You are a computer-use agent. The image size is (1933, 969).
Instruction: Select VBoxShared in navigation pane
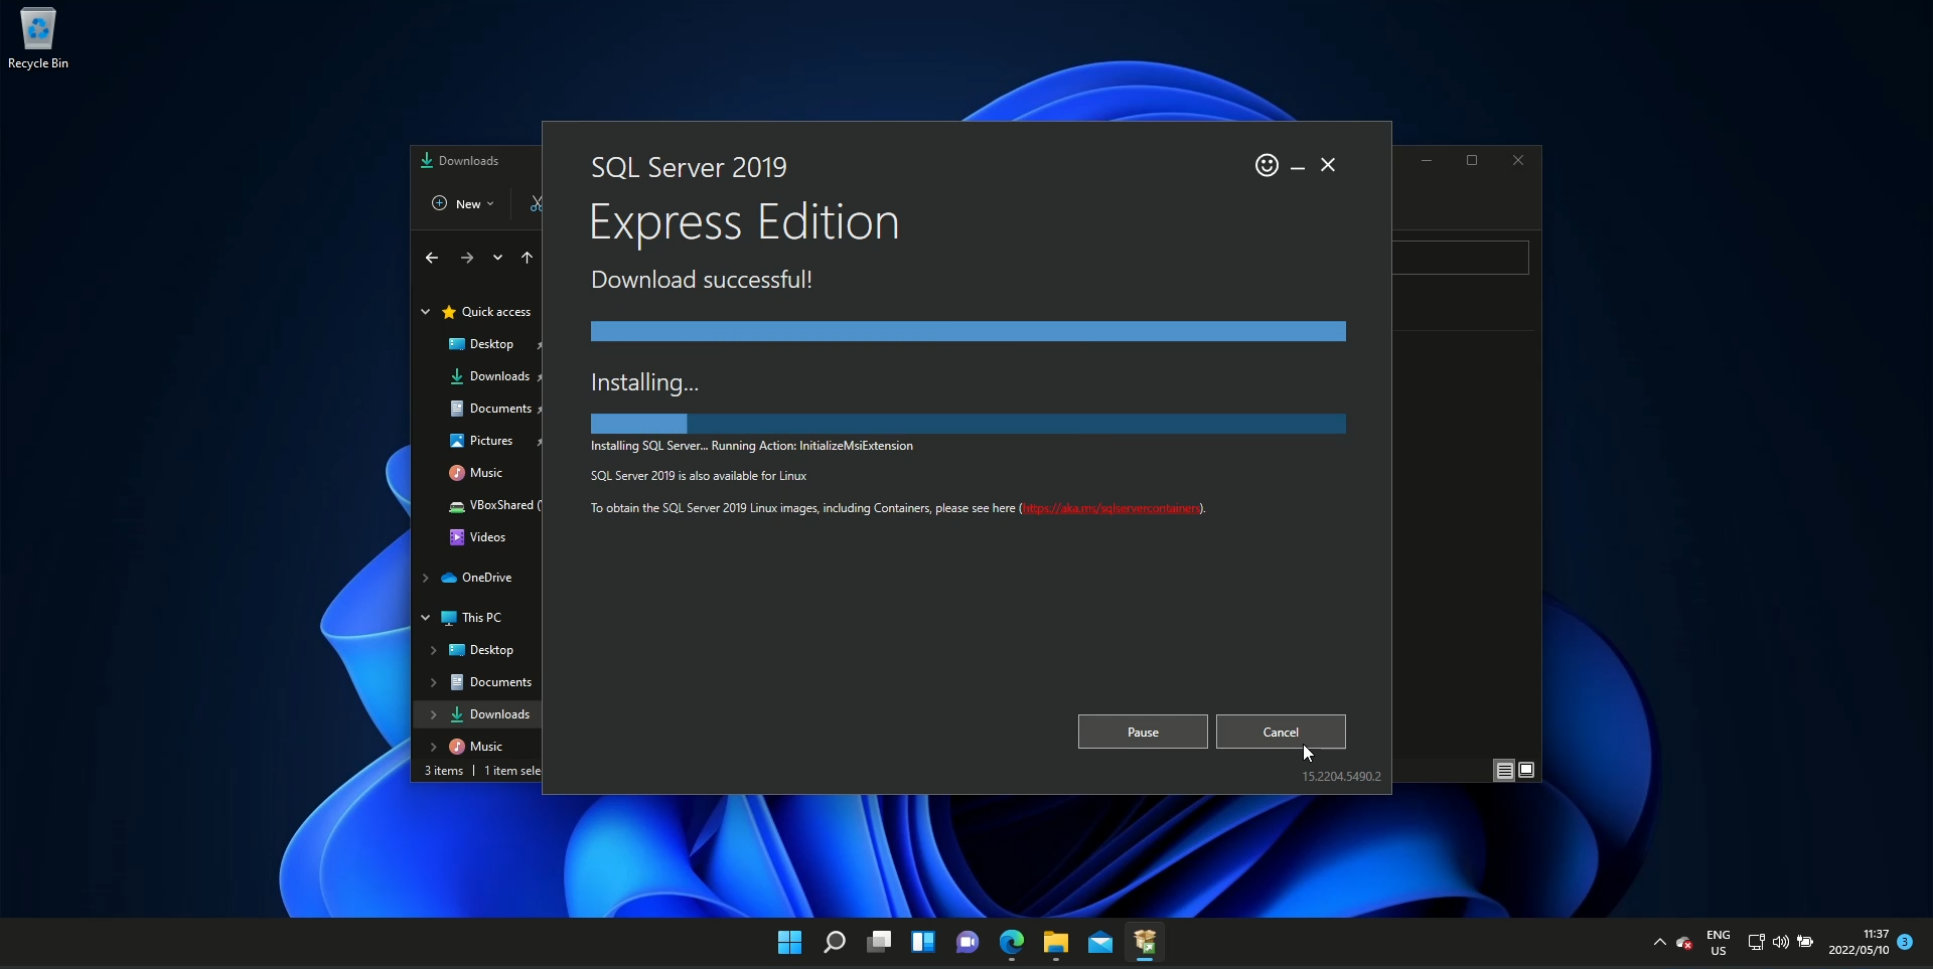click(x=494, y=505)
